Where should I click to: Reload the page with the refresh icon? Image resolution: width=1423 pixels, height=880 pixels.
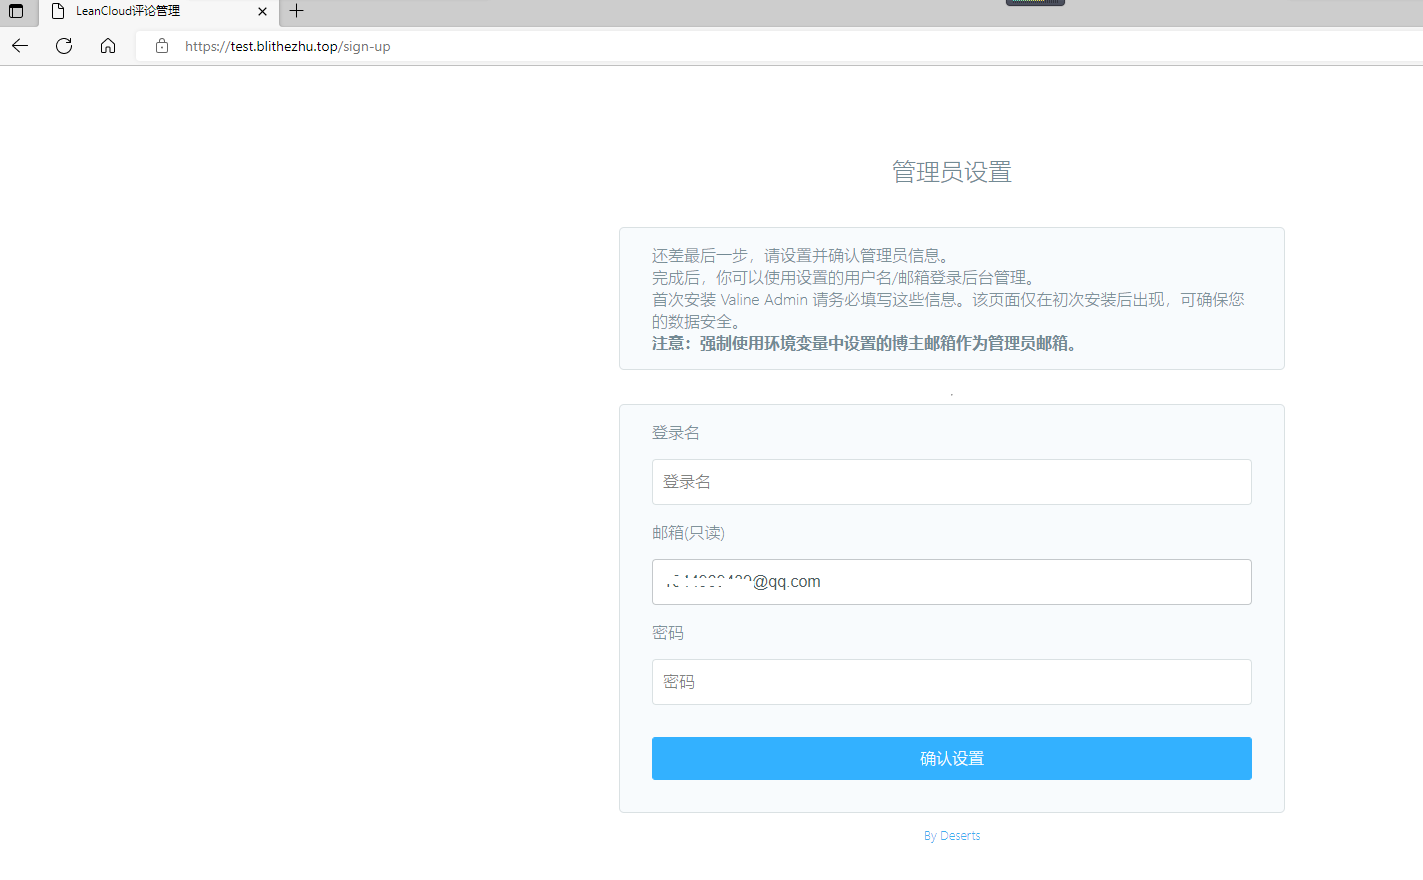click(64, 46)
